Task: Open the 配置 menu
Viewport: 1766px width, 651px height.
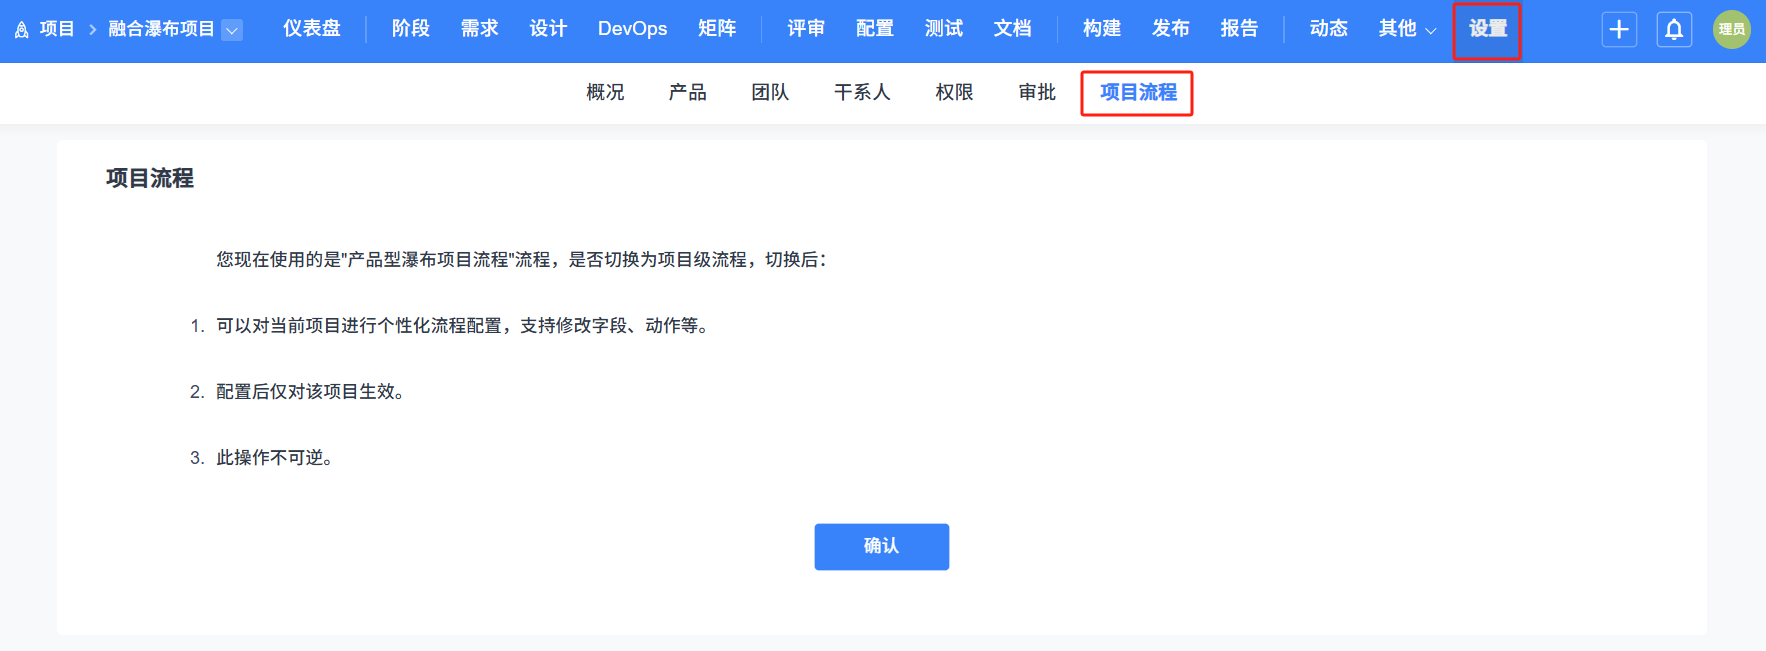Action: pos(875,29)
